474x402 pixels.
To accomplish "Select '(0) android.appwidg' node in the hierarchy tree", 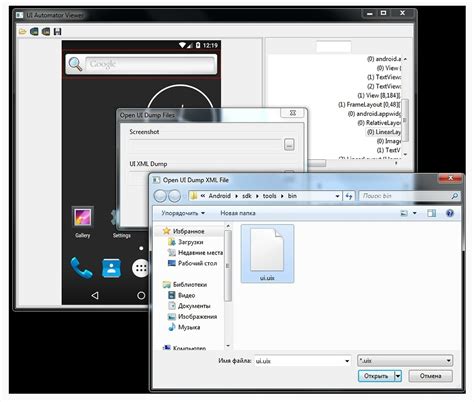I will point(374,114).
